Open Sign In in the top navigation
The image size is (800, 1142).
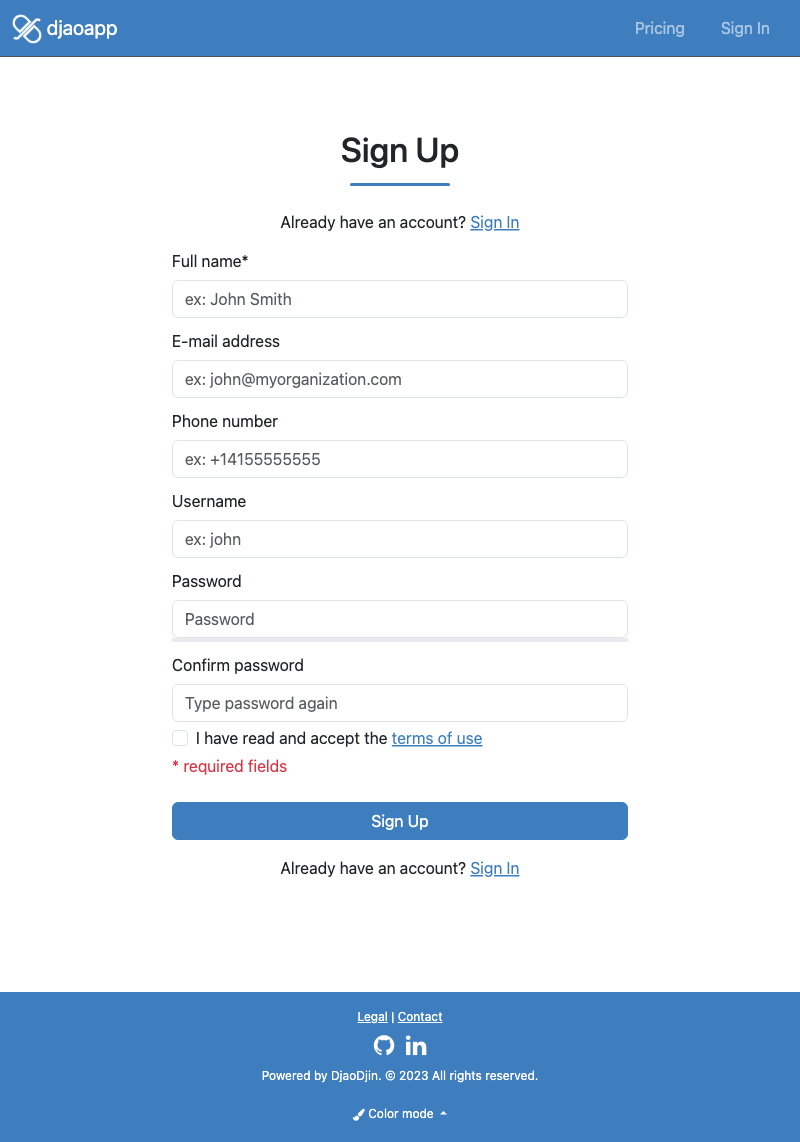(x=745, y=28)
